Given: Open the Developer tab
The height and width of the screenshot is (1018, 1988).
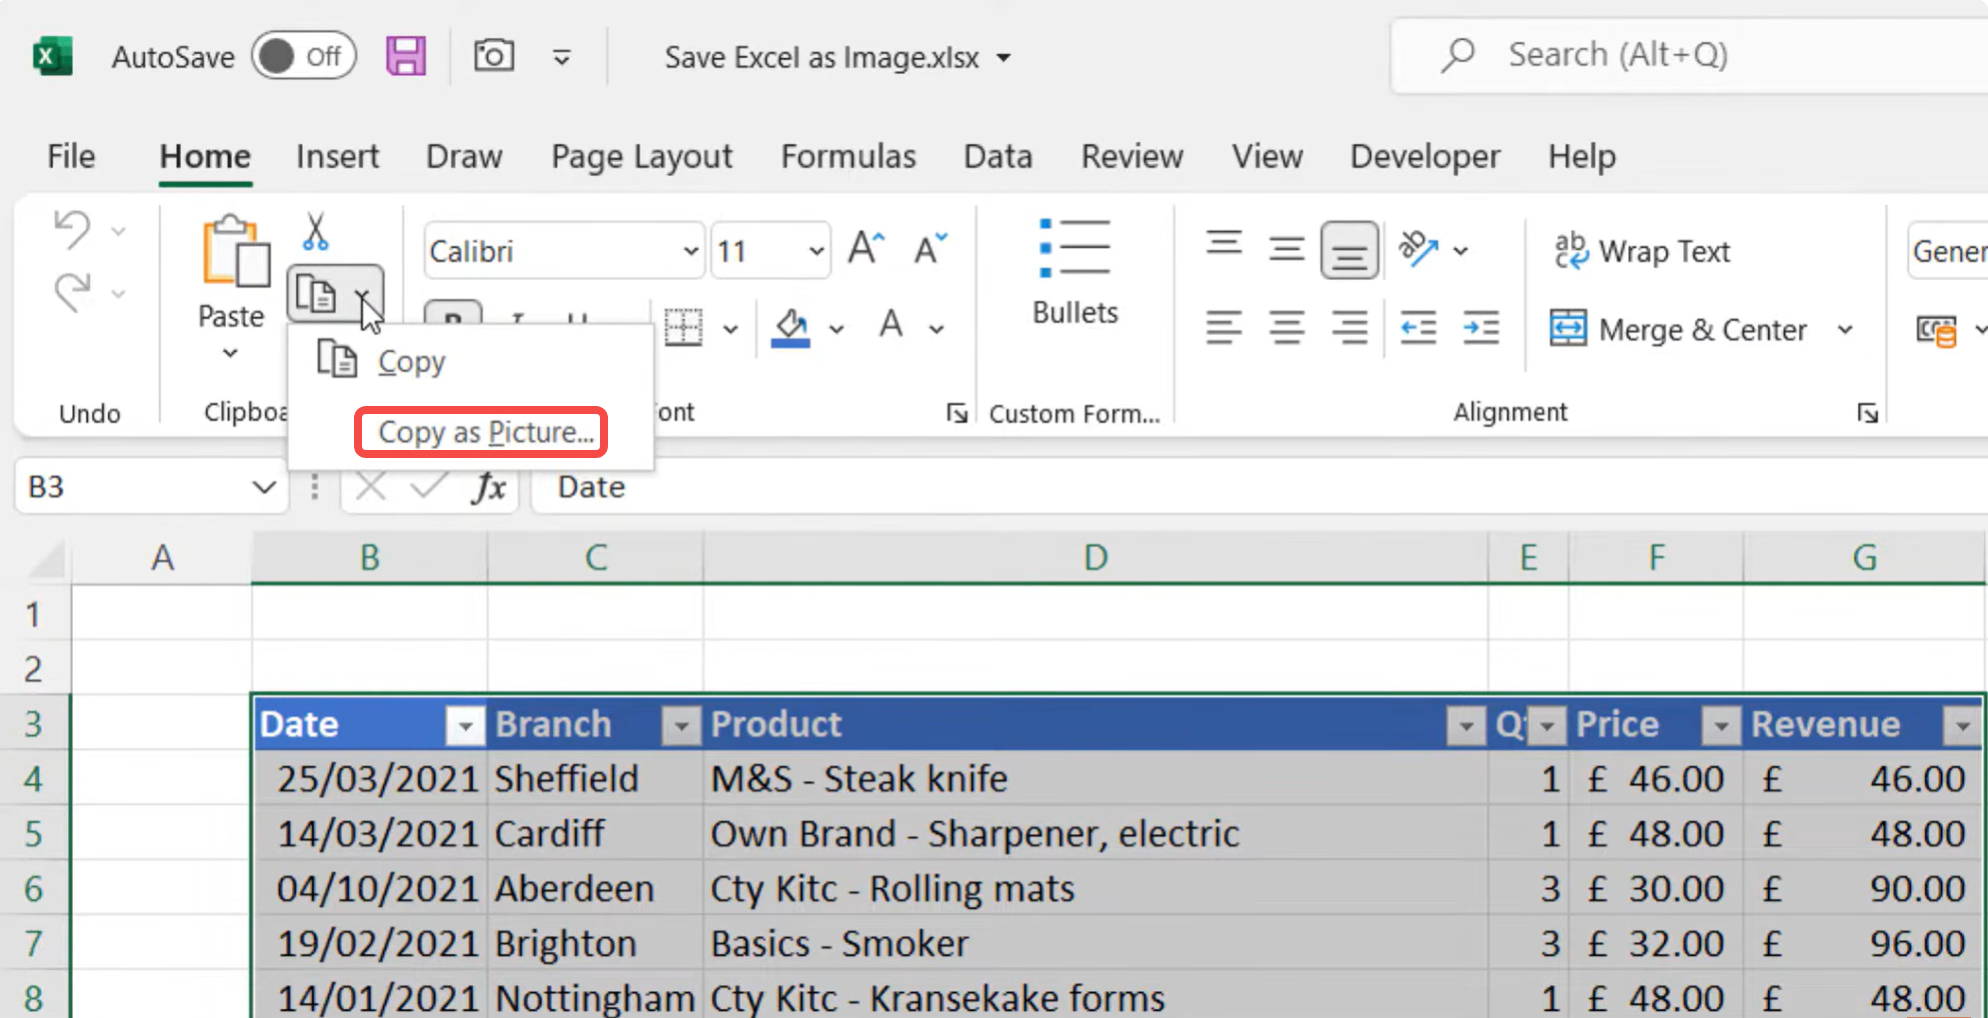Looking at the screenshot, I should (1425, 156).
